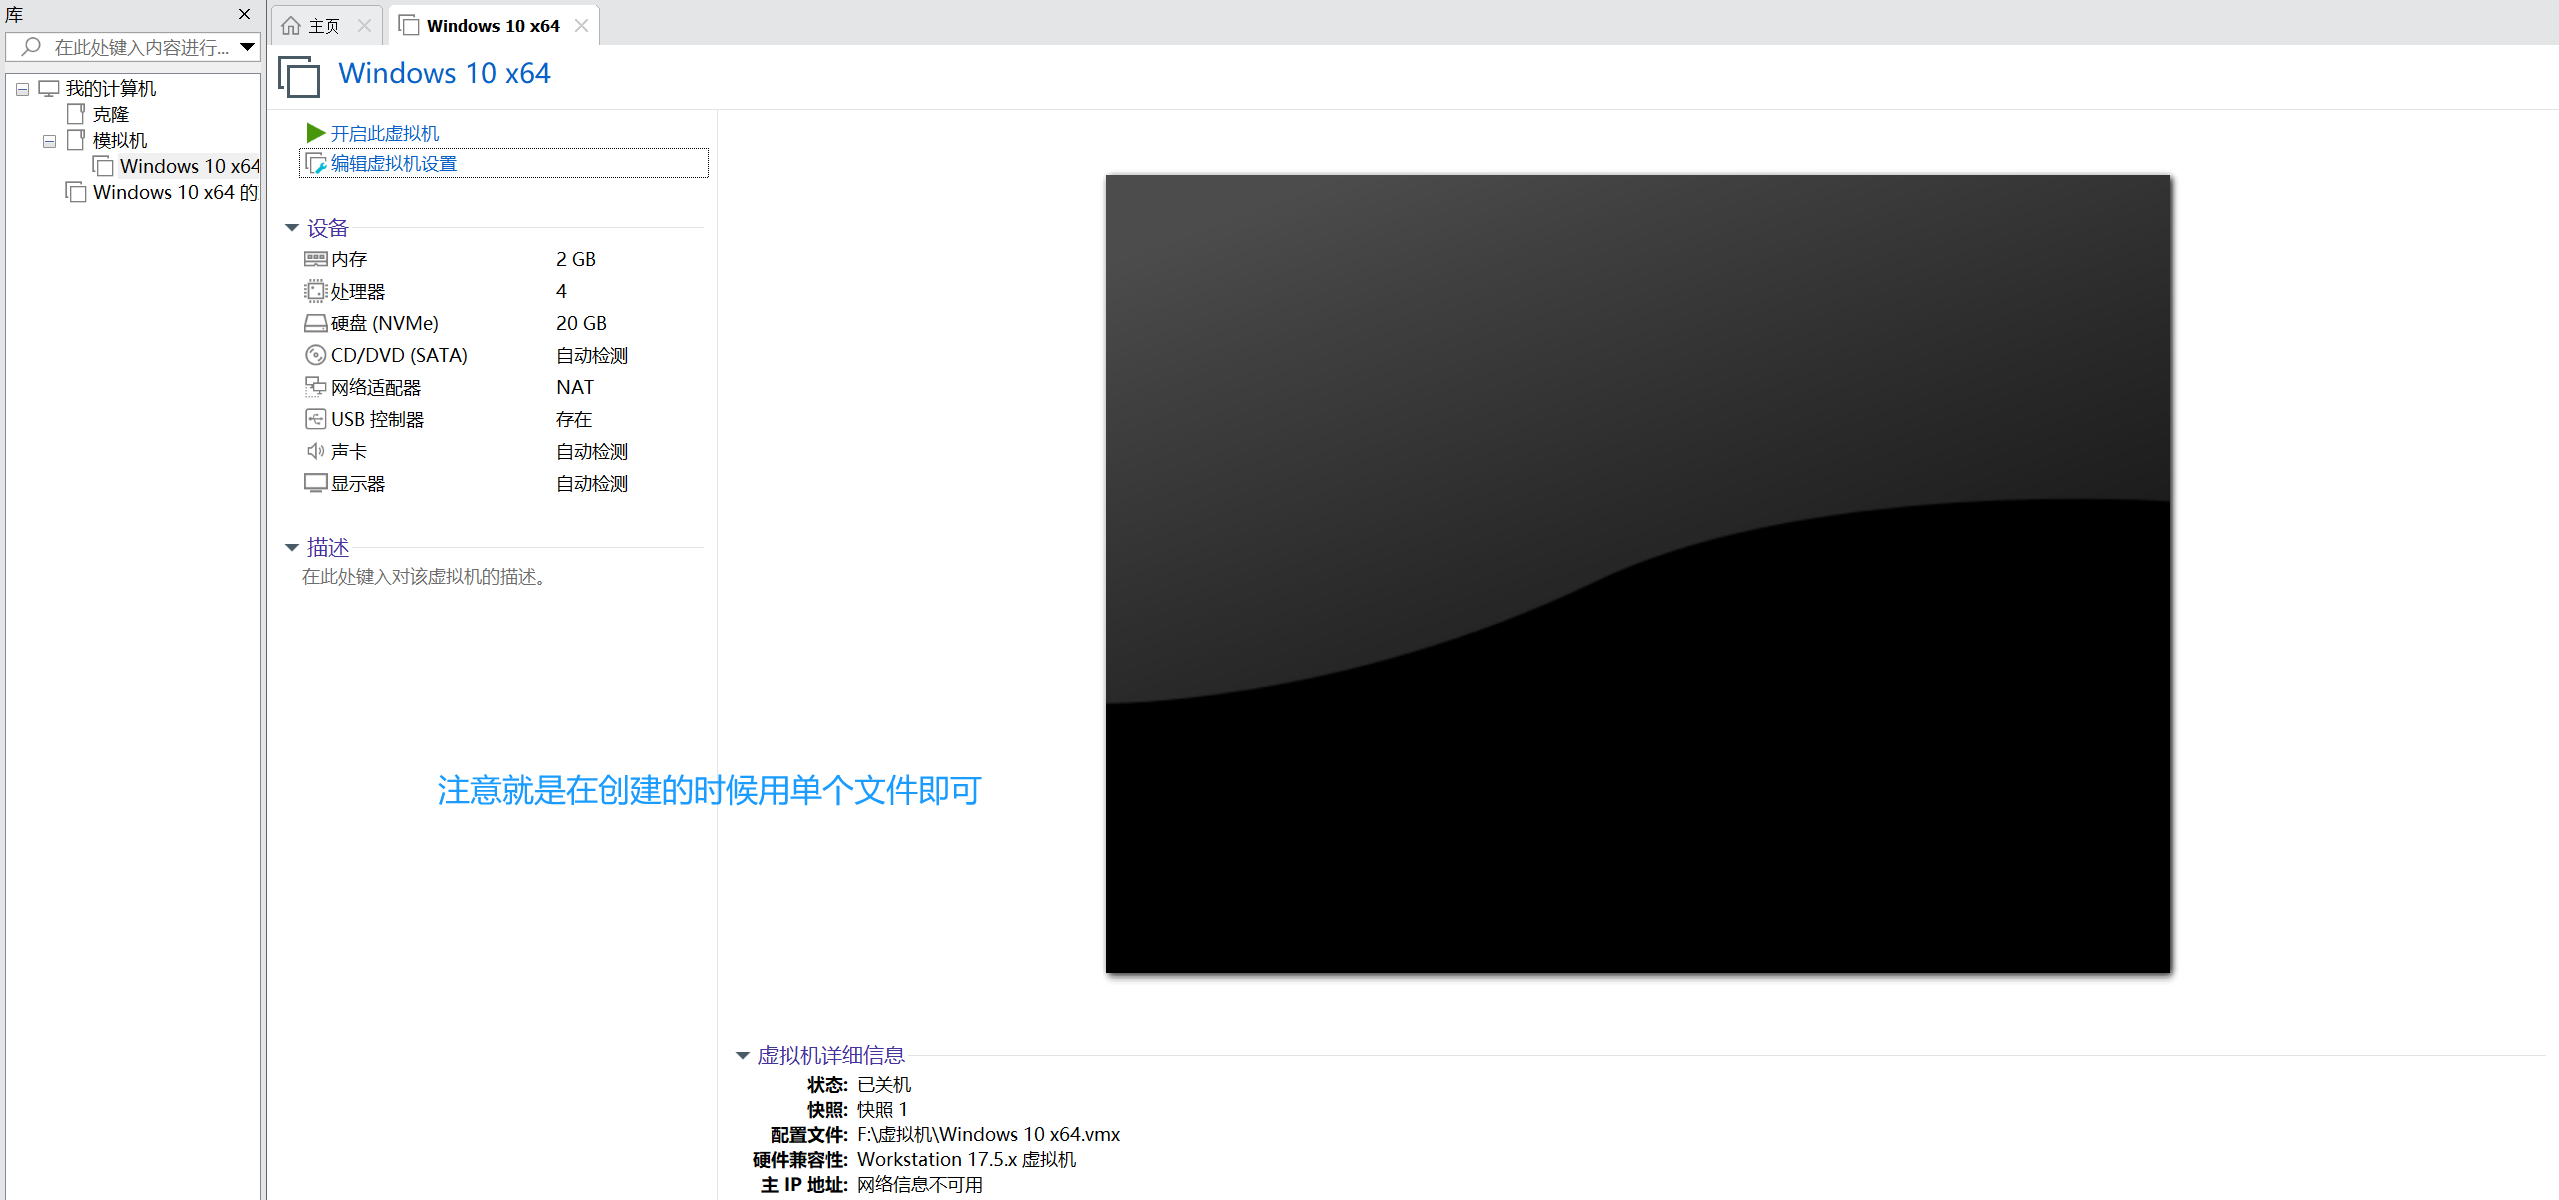The height and width of the screenshot is (1200, 2559).
Task: Open 声卡 device settings
Action: tap(349, 452)
